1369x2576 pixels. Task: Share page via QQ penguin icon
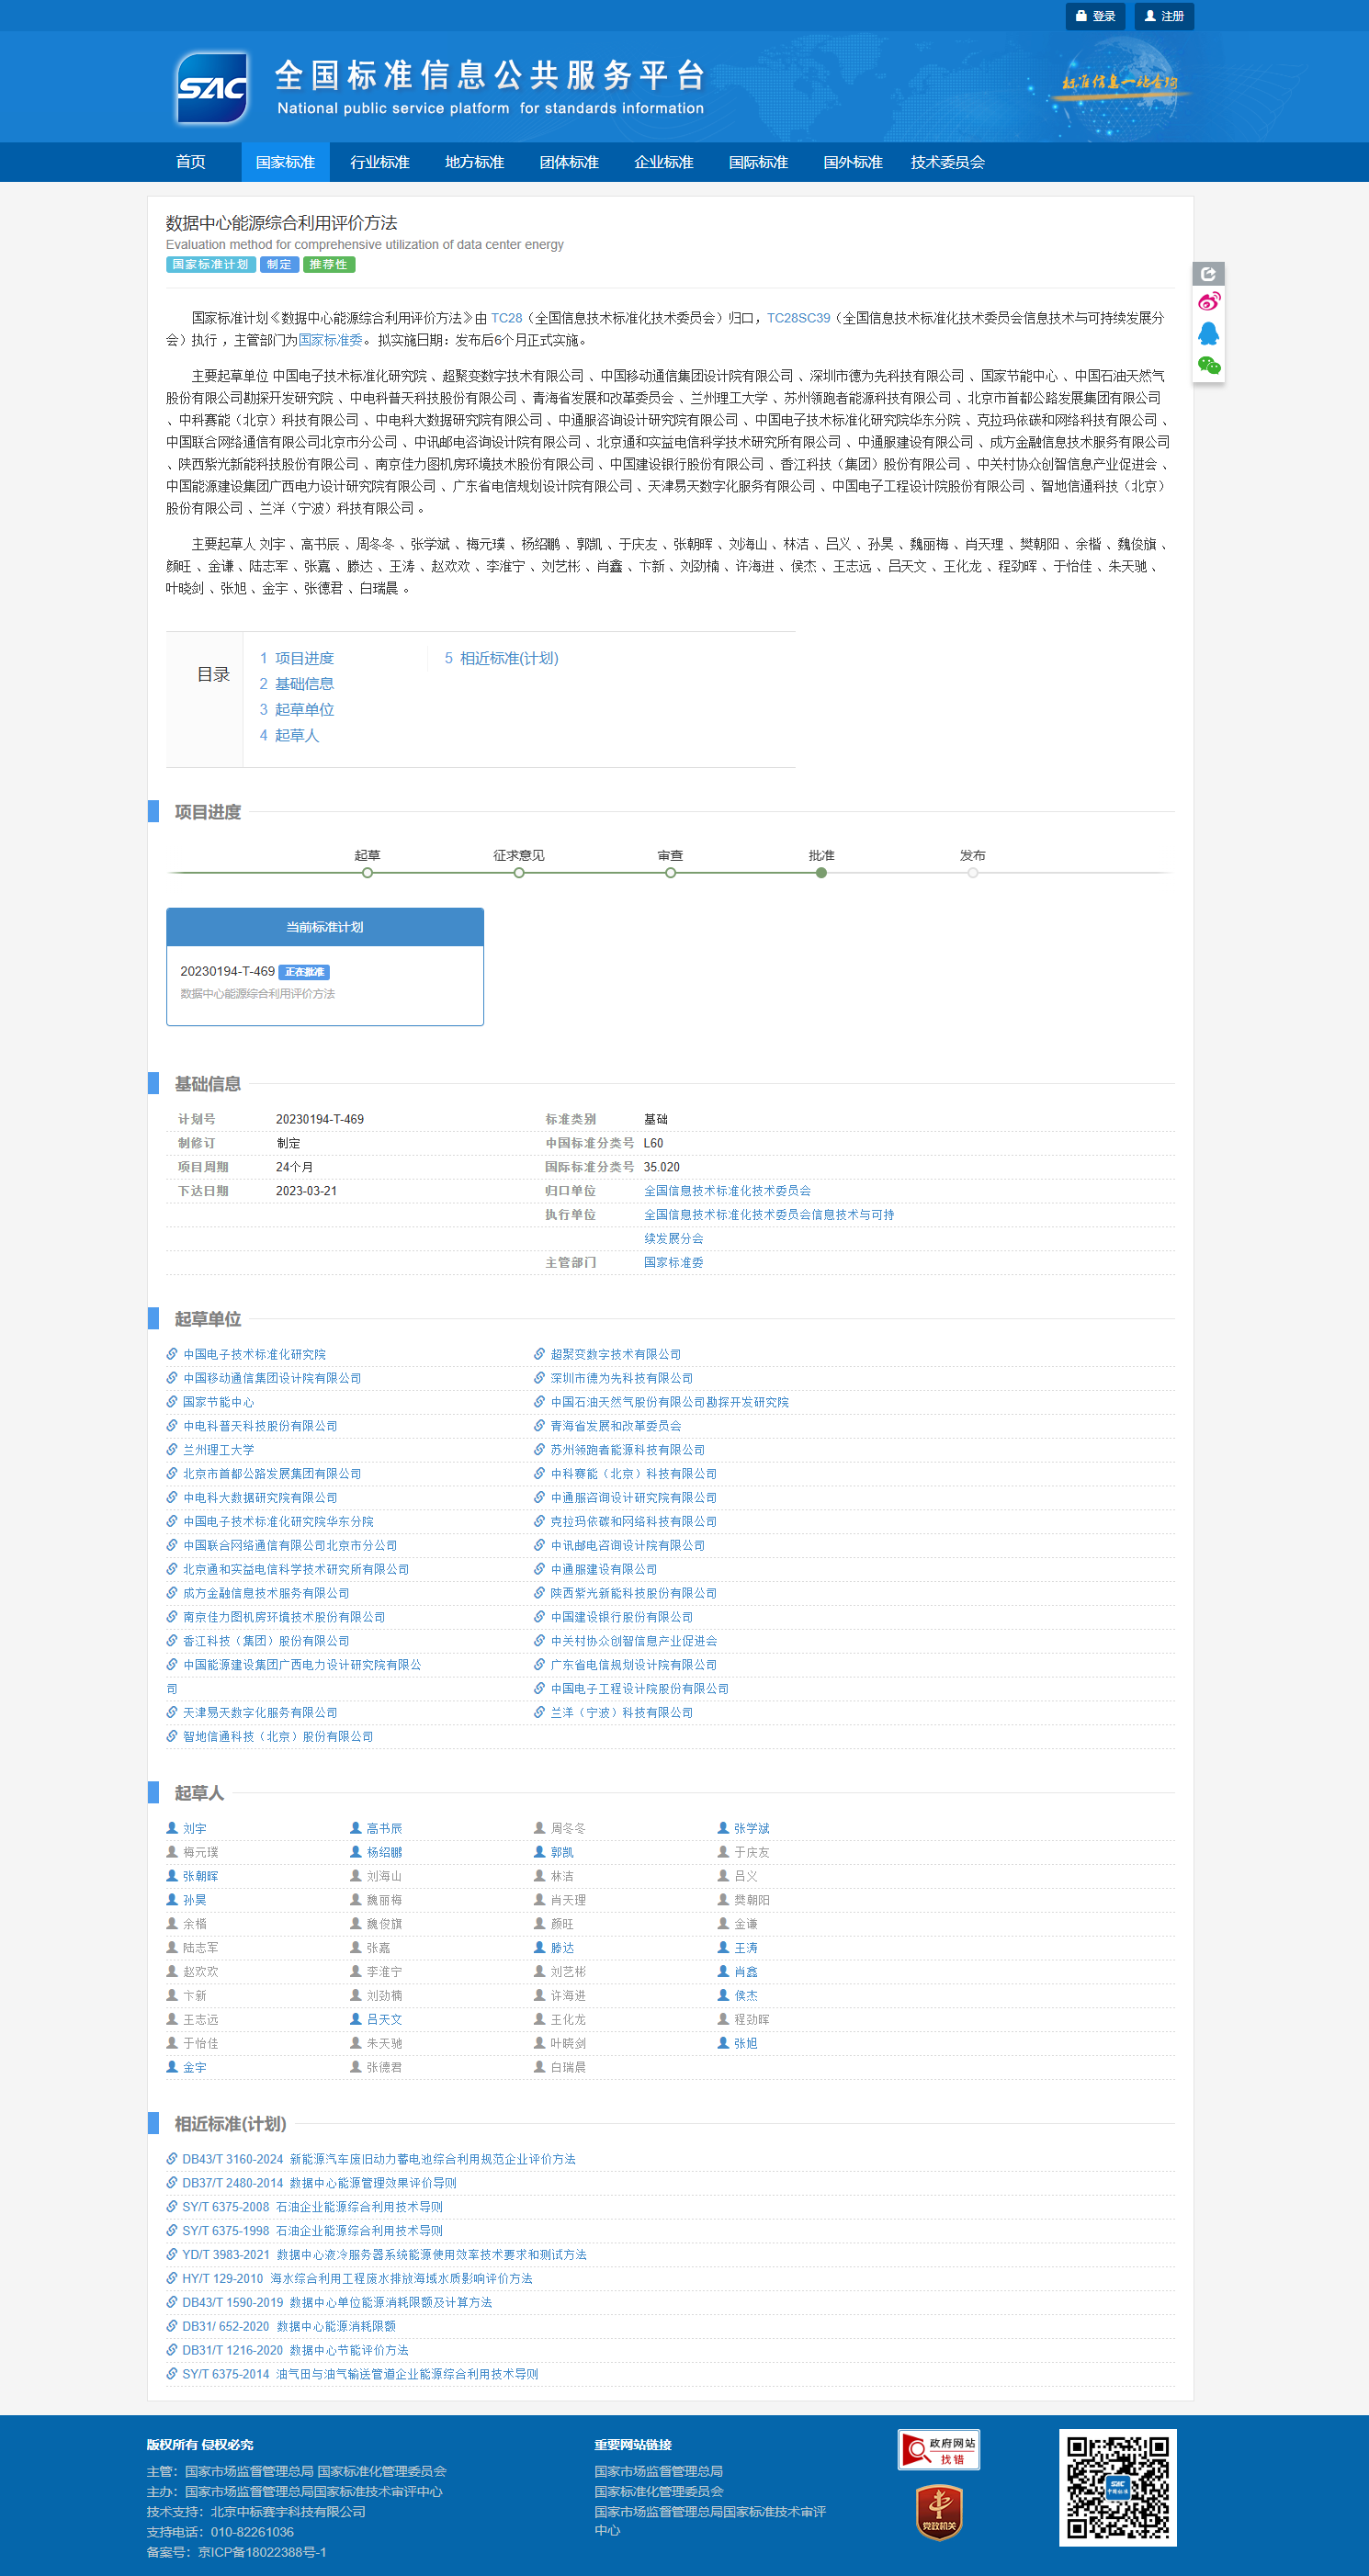[x=1208, y=333]
